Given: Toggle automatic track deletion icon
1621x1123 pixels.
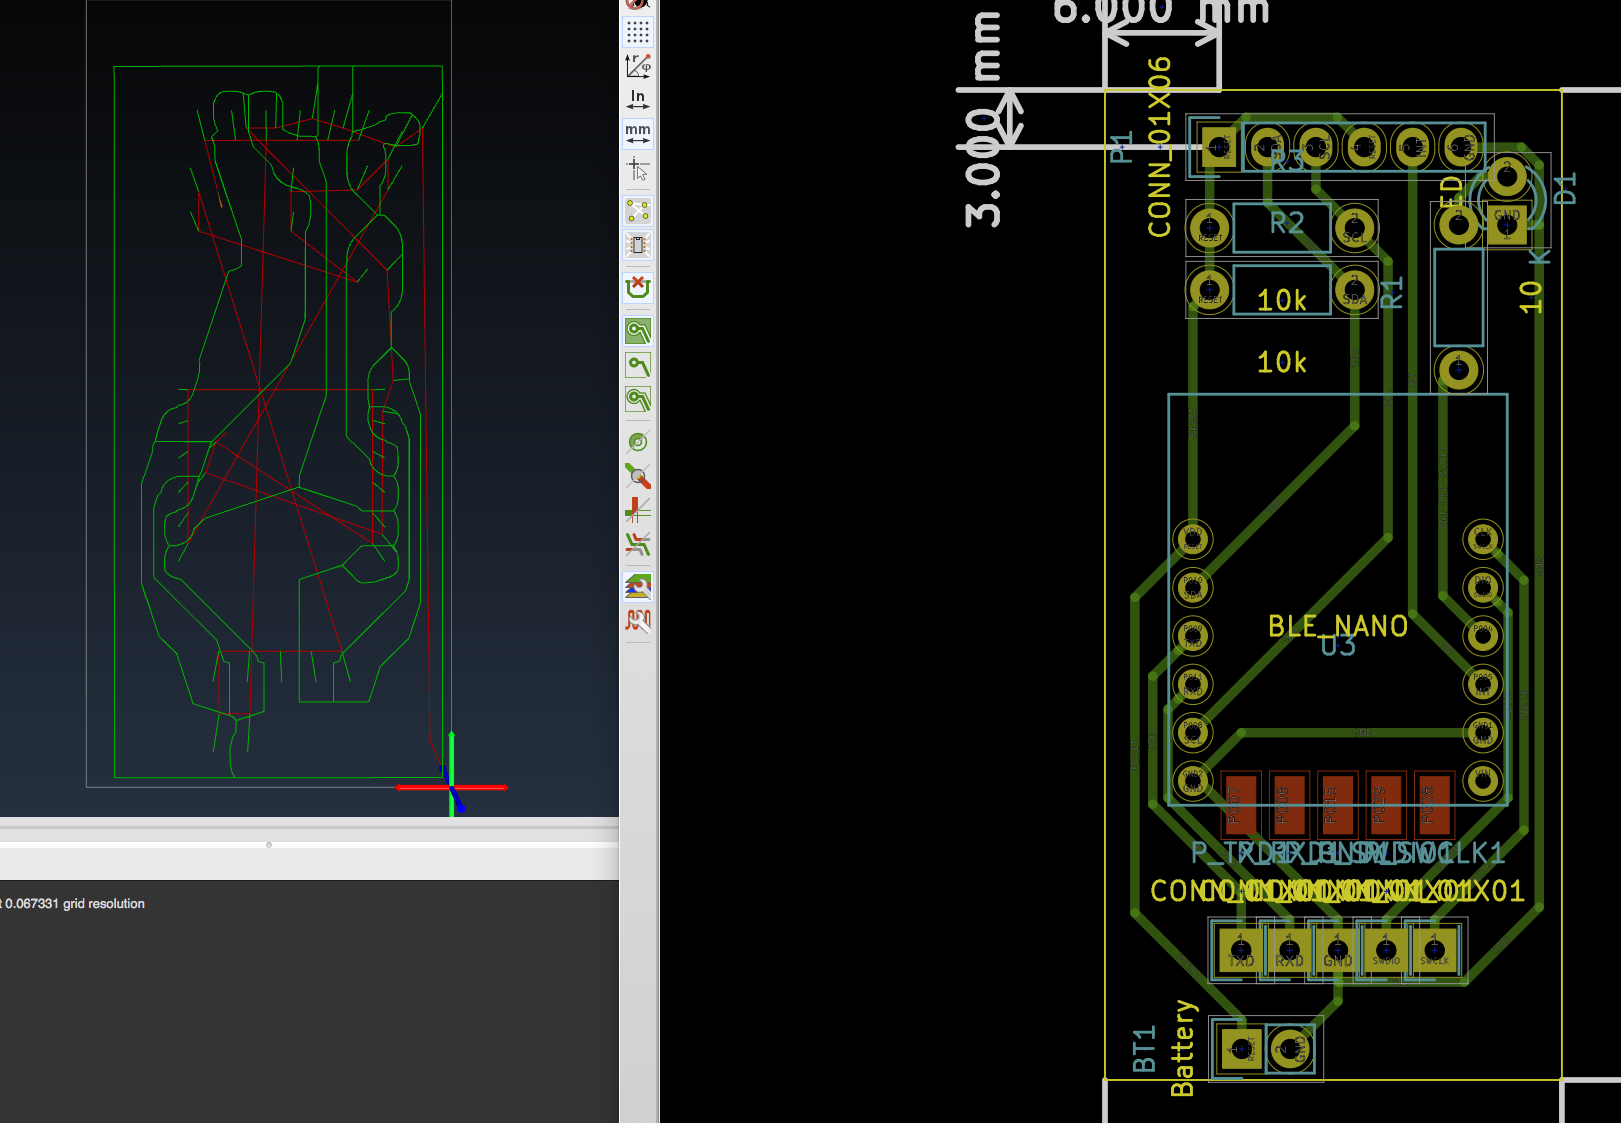Looking at the screenshot, I should click(638, 288).
